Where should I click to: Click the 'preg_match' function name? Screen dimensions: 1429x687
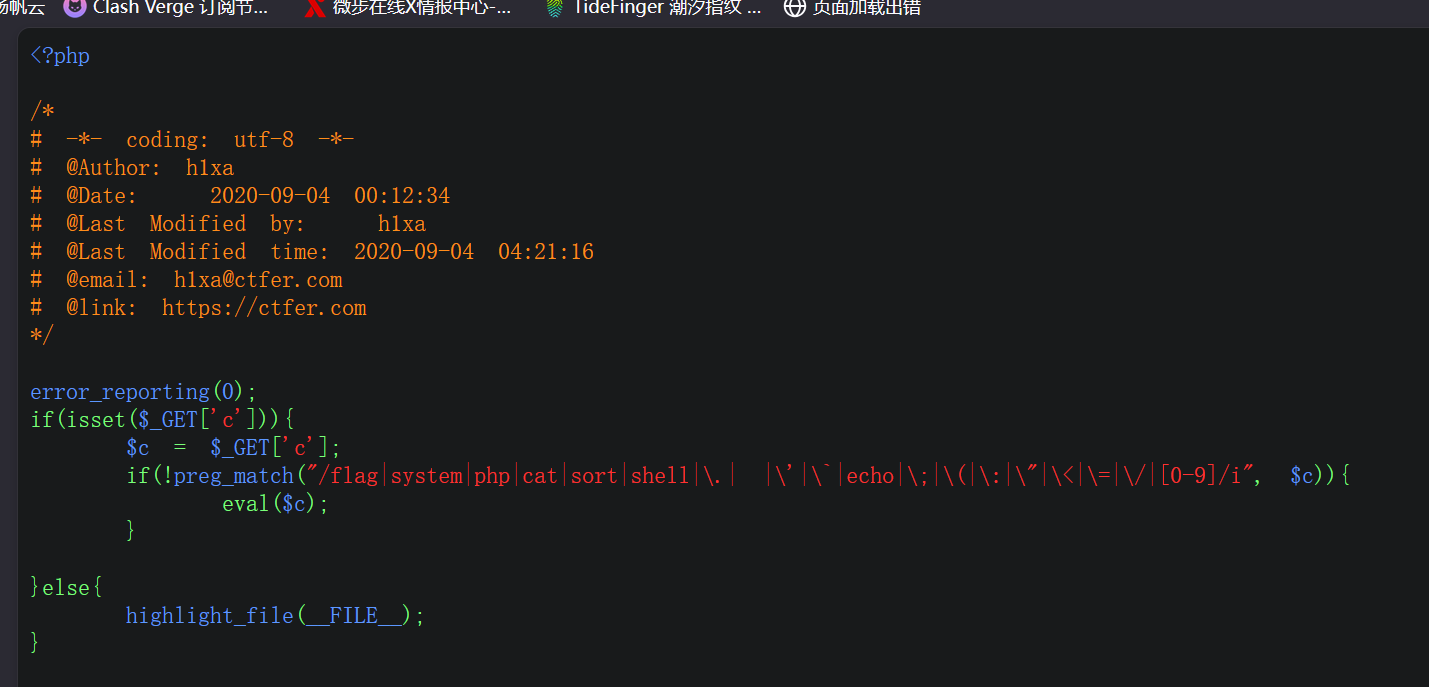click(x=234, y=476)
